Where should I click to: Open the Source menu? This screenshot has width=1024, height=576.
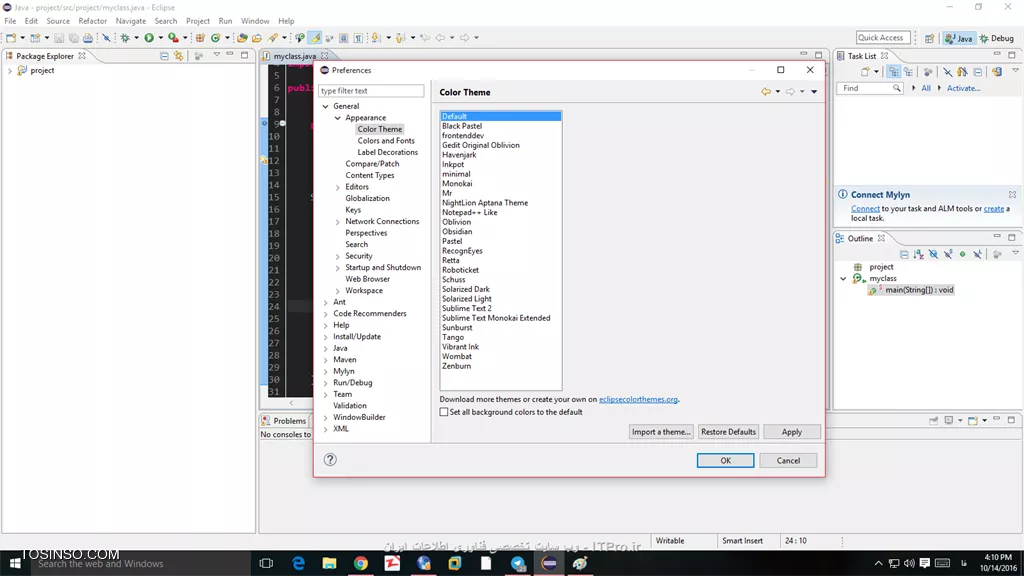point(57,21)
